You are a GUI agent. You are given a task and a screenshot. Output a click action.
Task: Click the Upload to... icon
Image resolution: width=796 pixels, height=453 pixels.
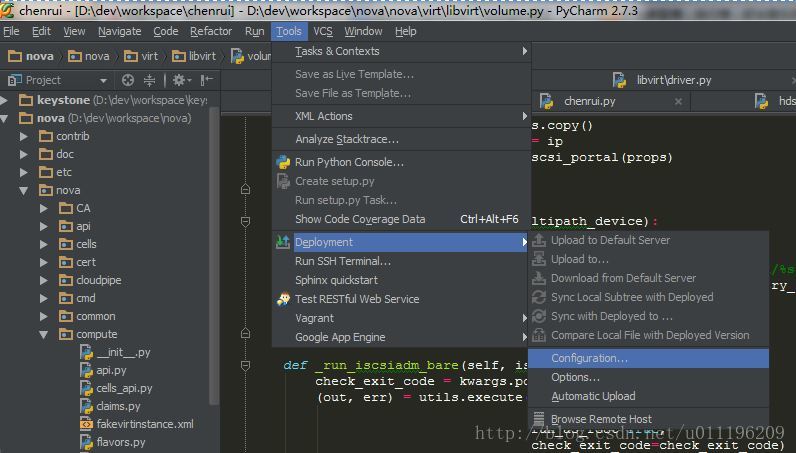tap(539, 259)
